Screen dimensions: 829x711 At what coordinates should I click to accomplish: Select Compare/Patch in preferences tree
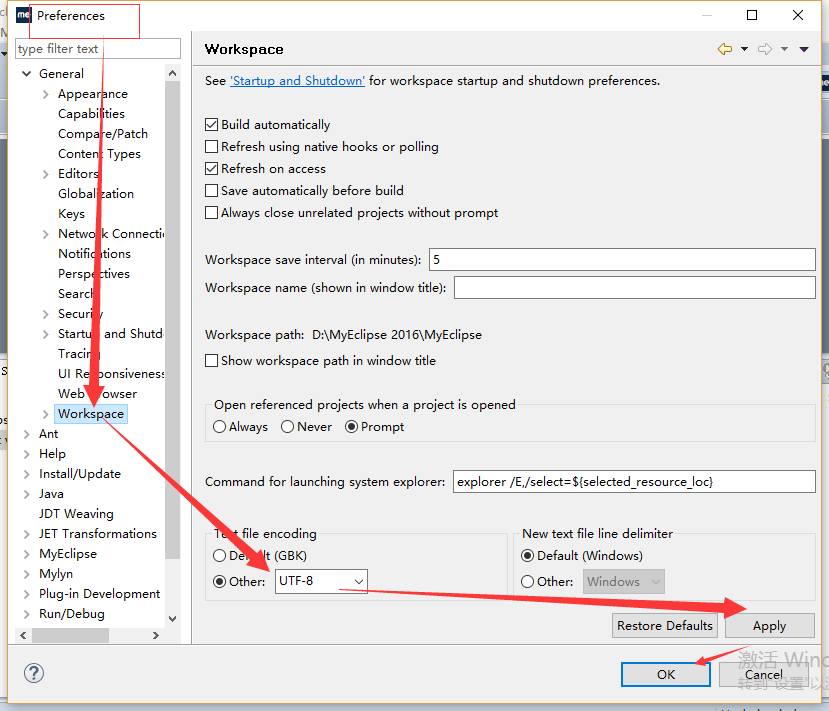point(103,134)
